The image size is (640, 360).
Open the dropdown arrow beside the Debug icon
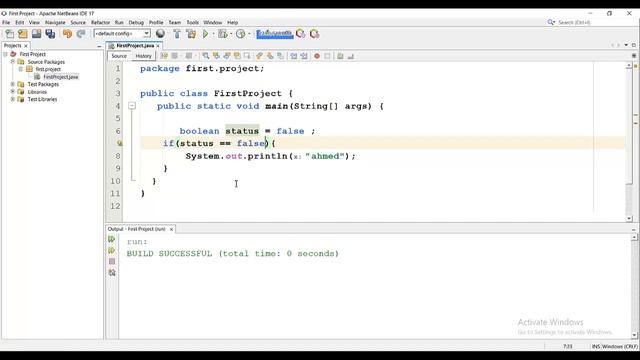click(231, 34)
